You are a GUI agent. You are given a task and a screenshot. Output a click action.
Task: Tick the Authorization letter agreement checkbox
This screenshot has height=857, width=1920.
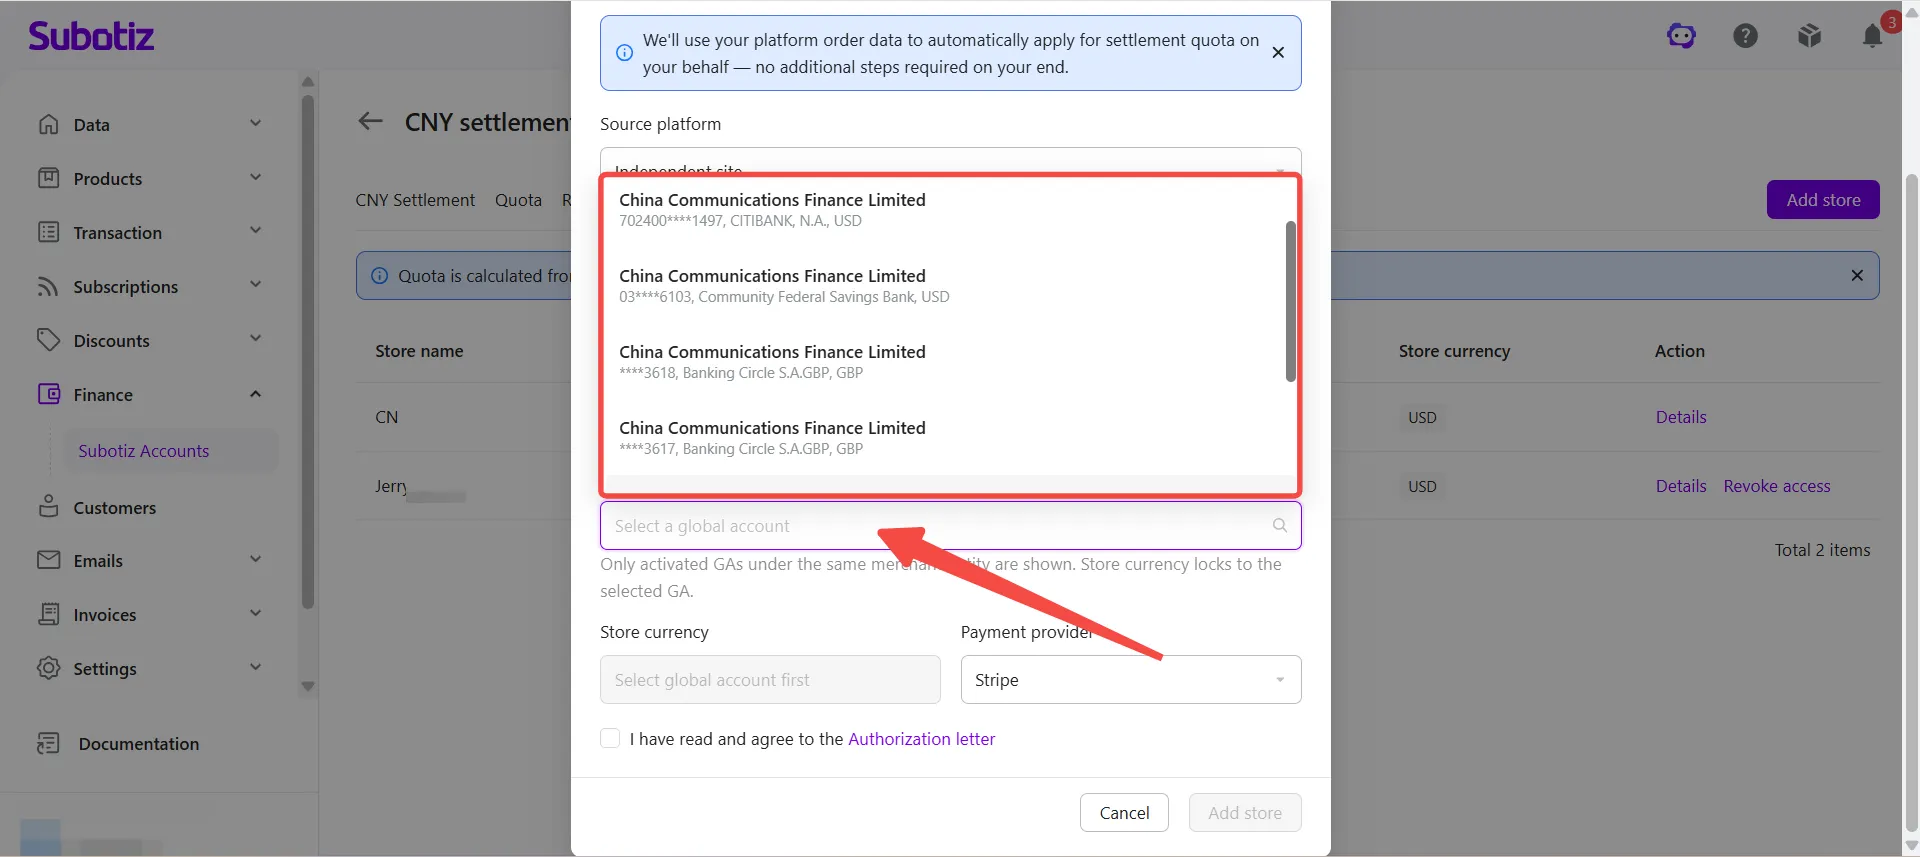[x=610, y=738]
